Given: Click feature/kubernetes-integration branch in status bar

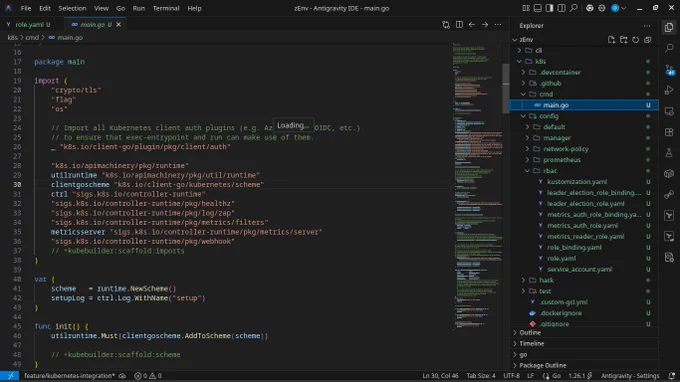Looking at the screenshot, I should point(69,376).
